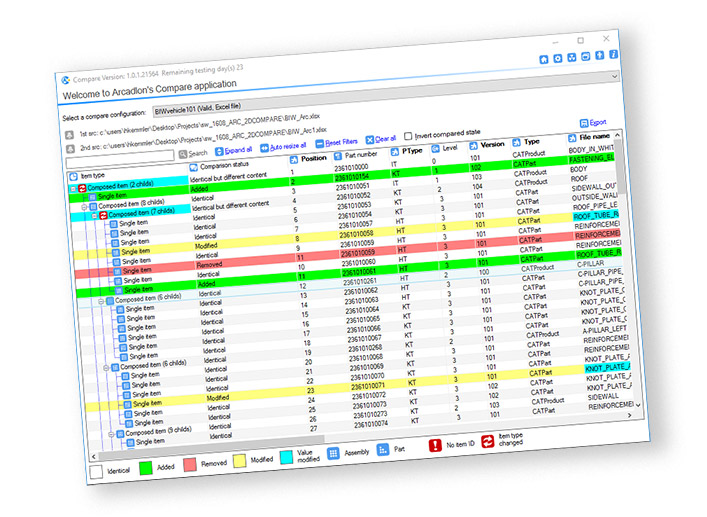Click the upward arrow upload icon
Image resolution: width=707 pixels, height=517 pixels.
599,55
